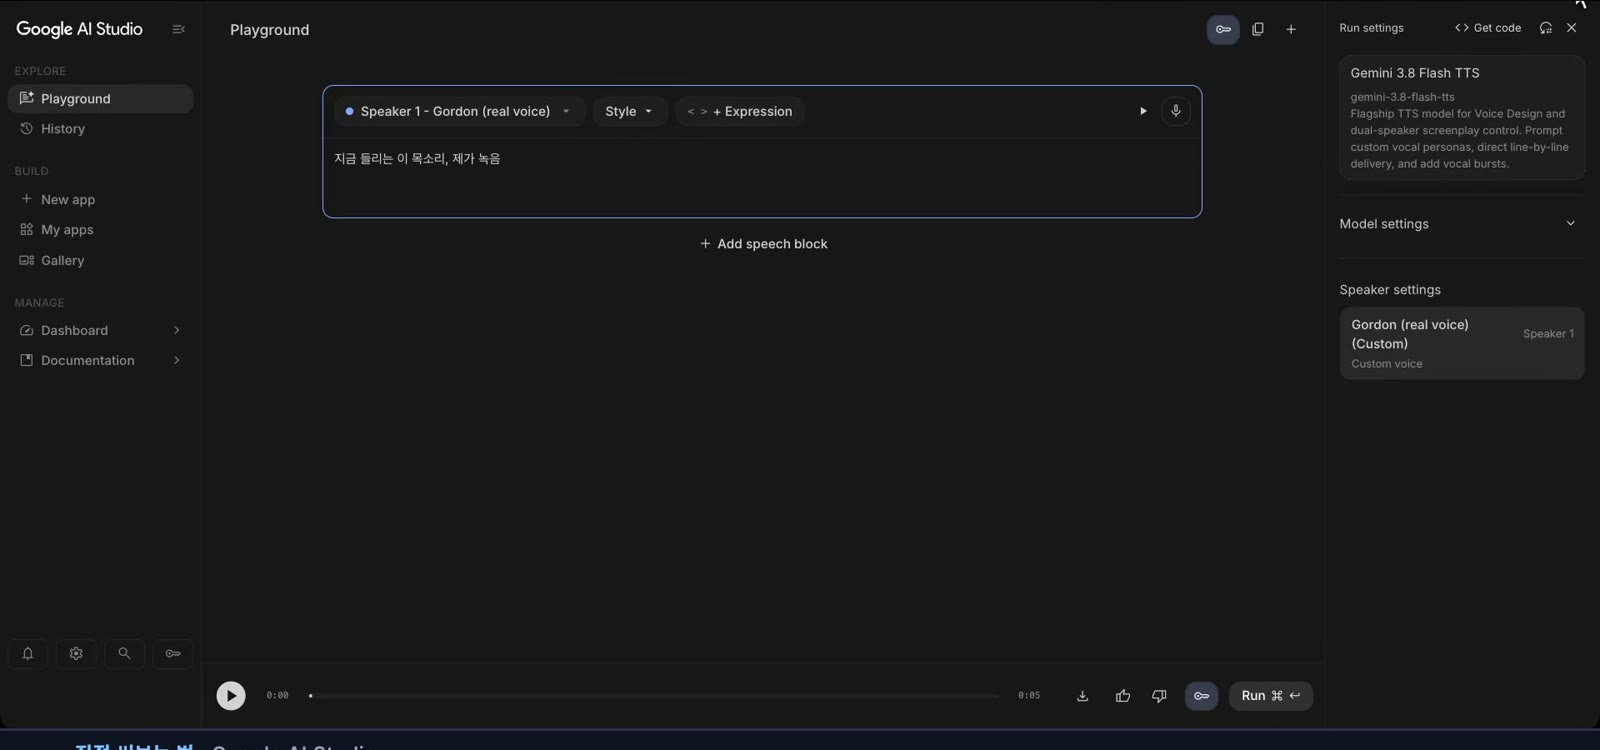Collapse the left sidebar menu
1600x750 pixels.
point(179,30)
